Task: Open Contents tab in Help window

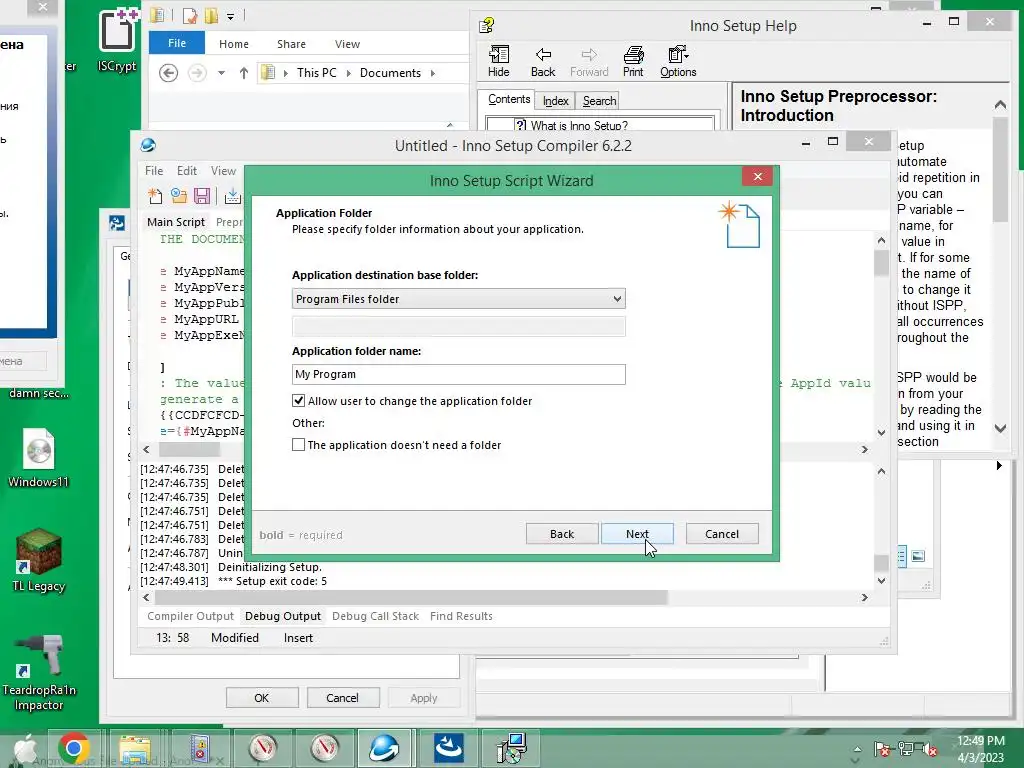Action: (x=509, y=99)
